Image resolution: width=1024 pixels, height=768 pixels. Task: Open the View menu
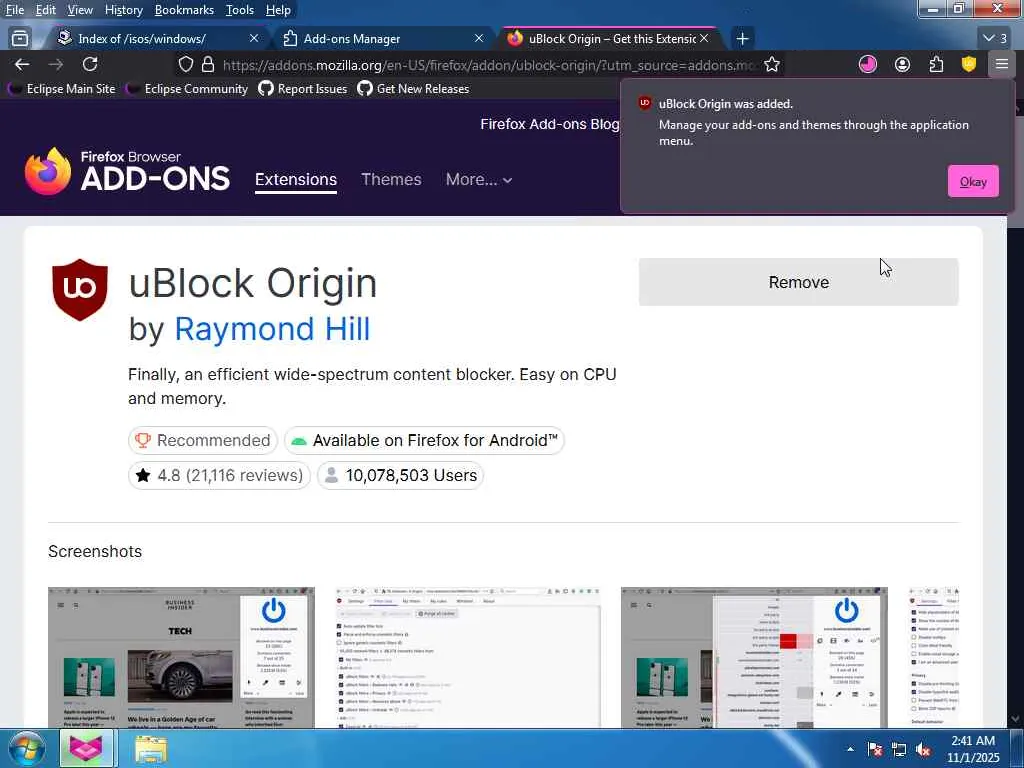[x=80, y=10]
